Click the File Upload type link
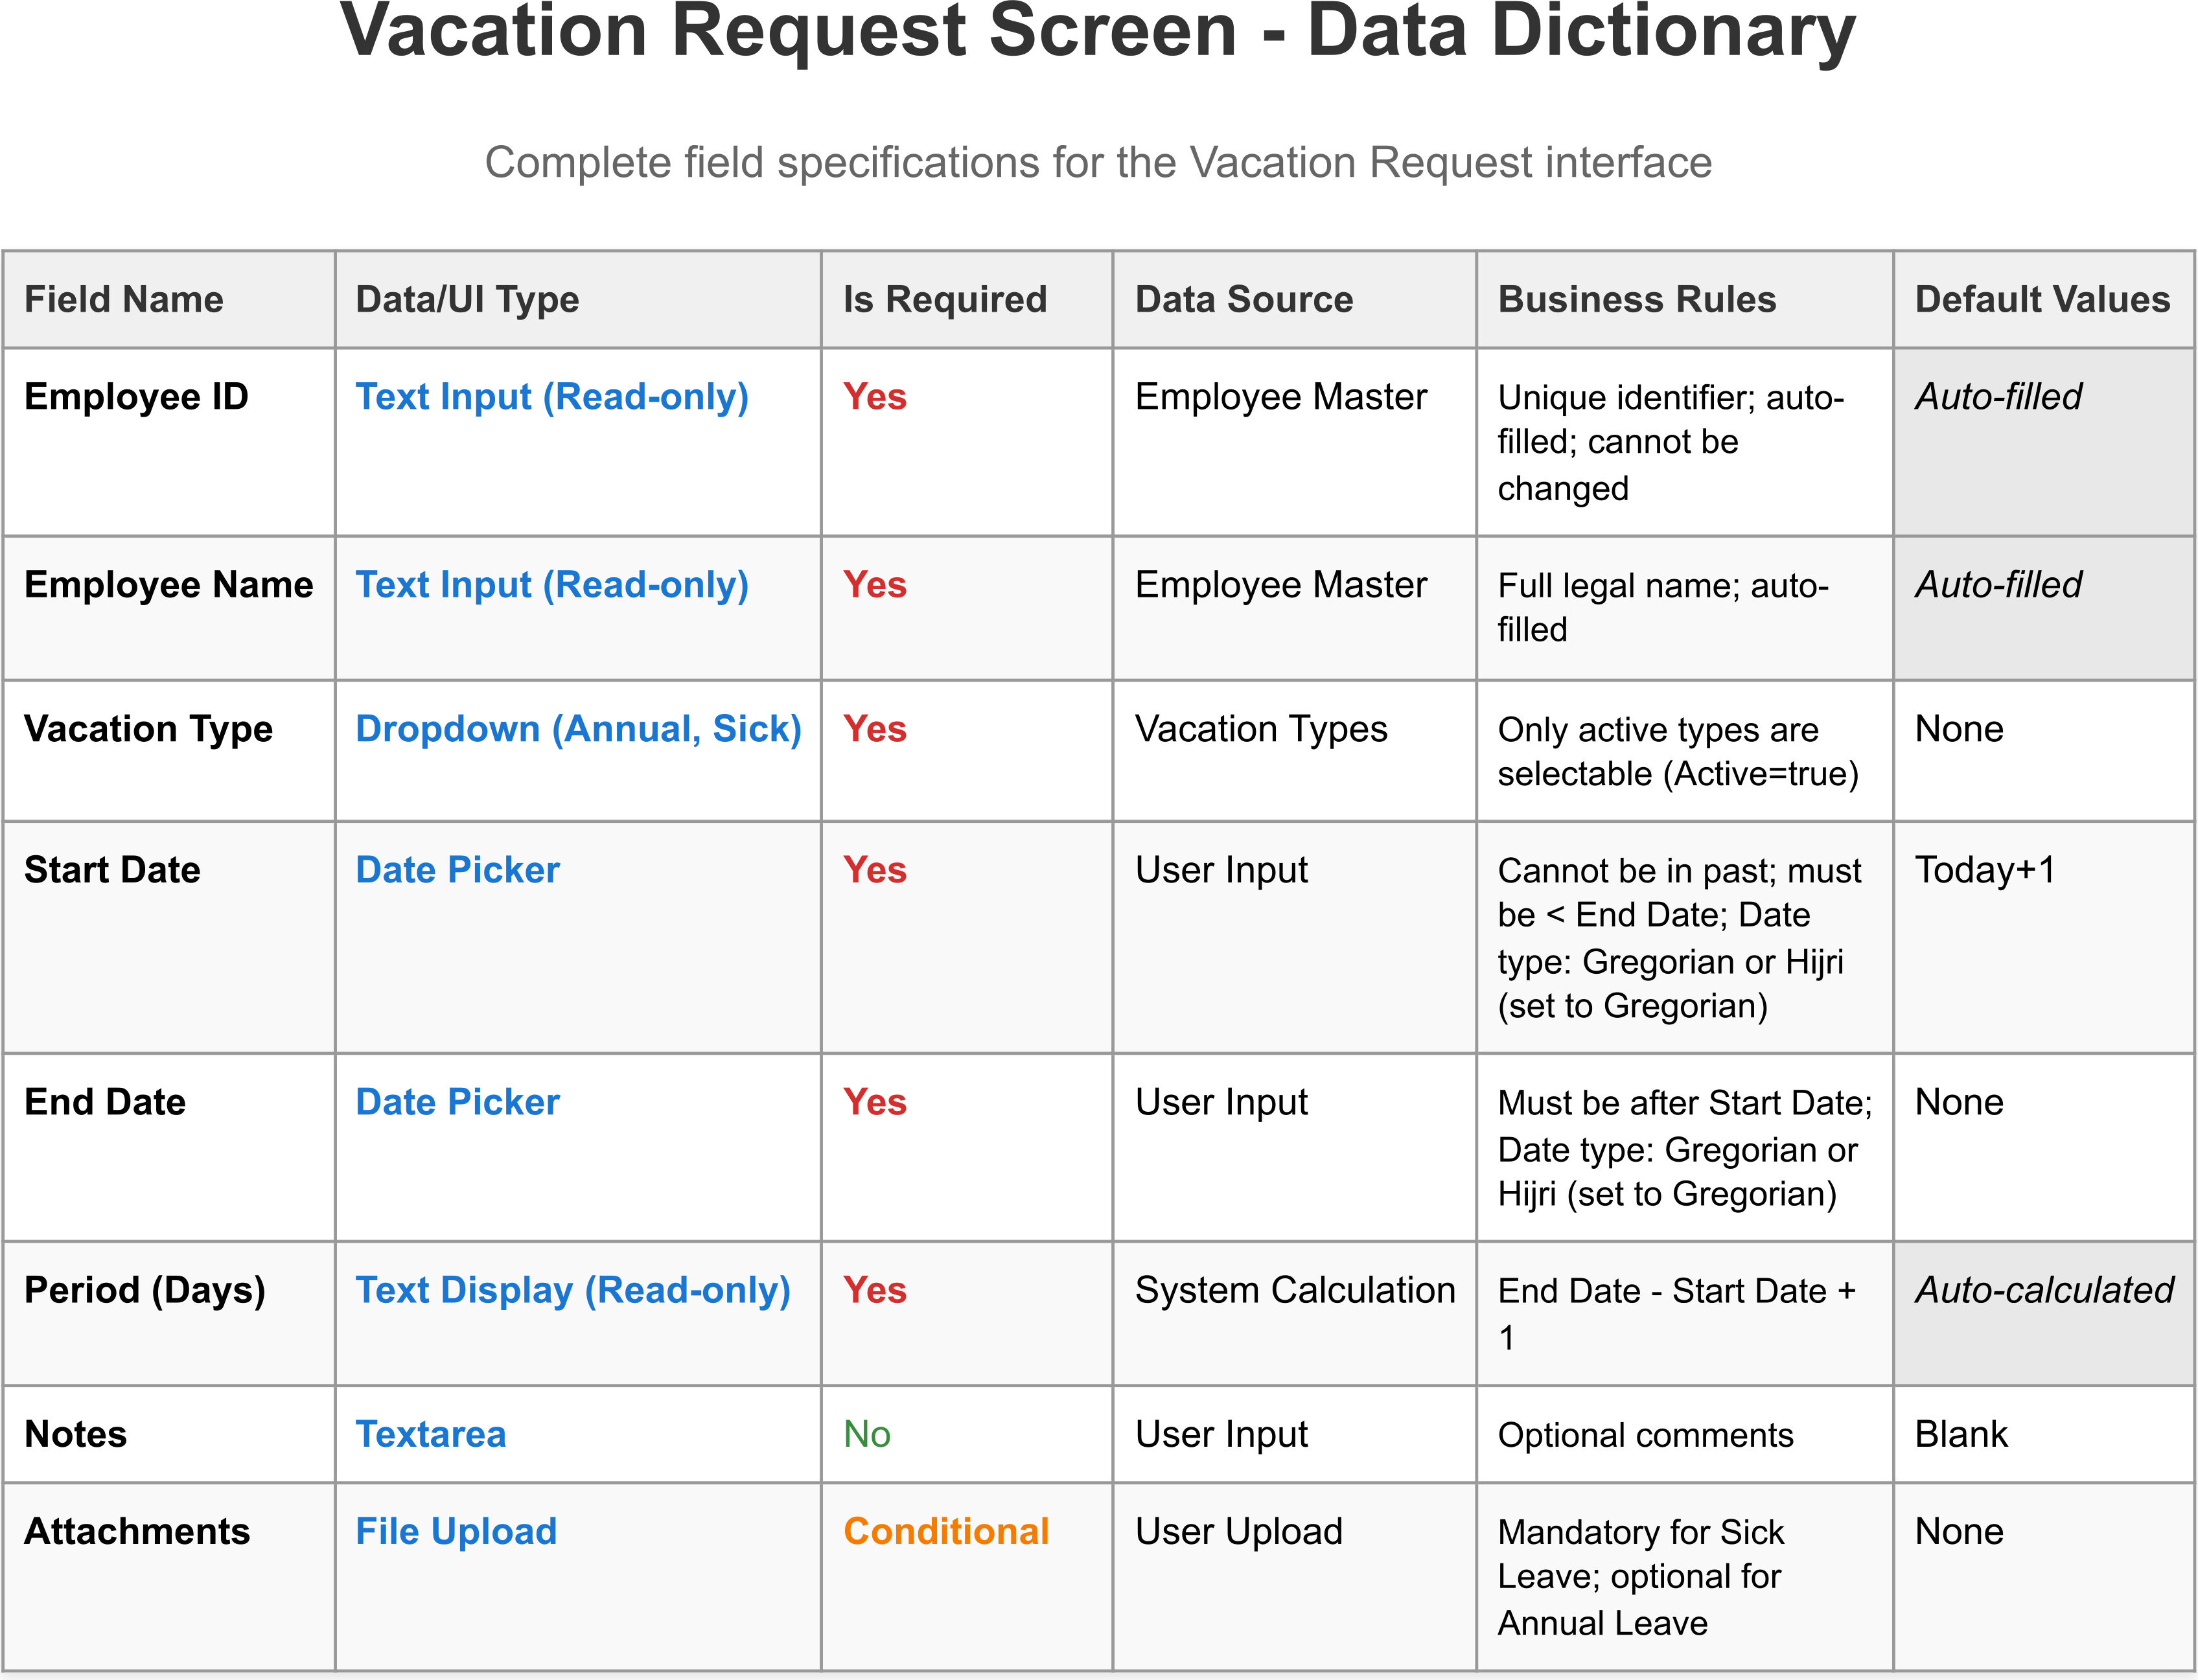Screen dimensions: 2198x1680 pyautogui.click(x=456, y=1531)
